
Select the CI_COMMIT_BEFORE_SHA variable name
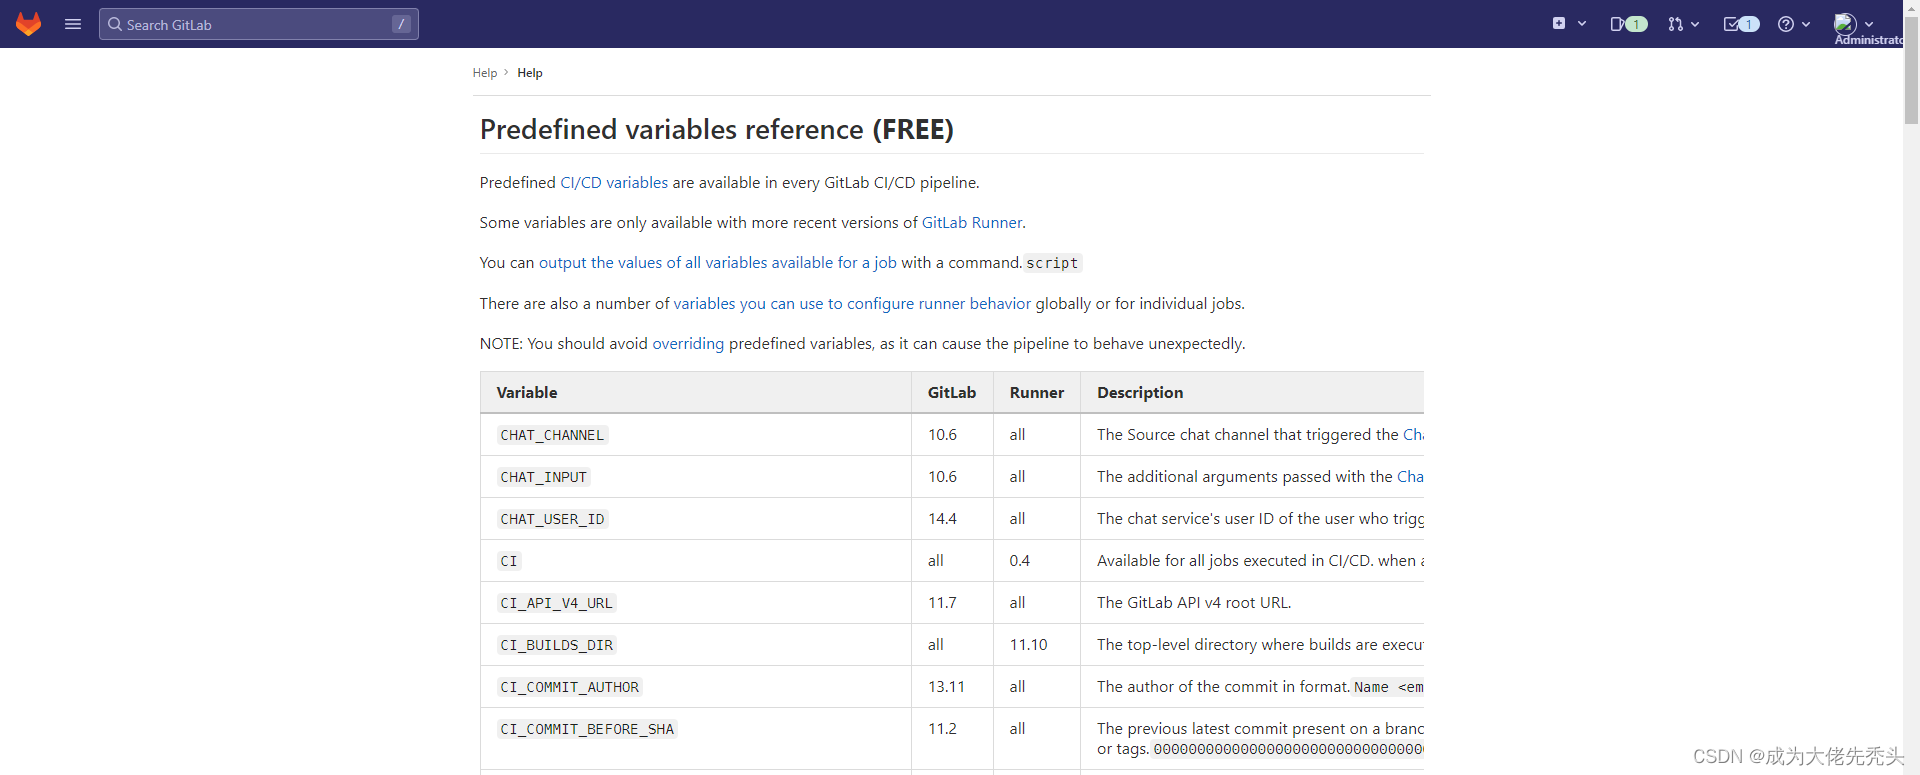coord(587,729)
